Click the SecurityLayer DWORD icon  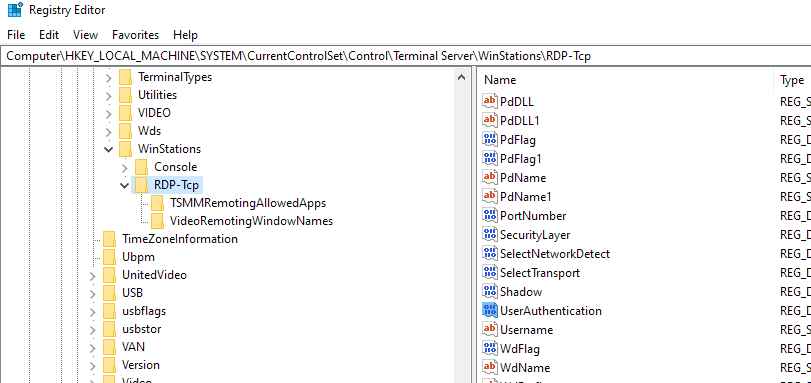coord(489,234)
